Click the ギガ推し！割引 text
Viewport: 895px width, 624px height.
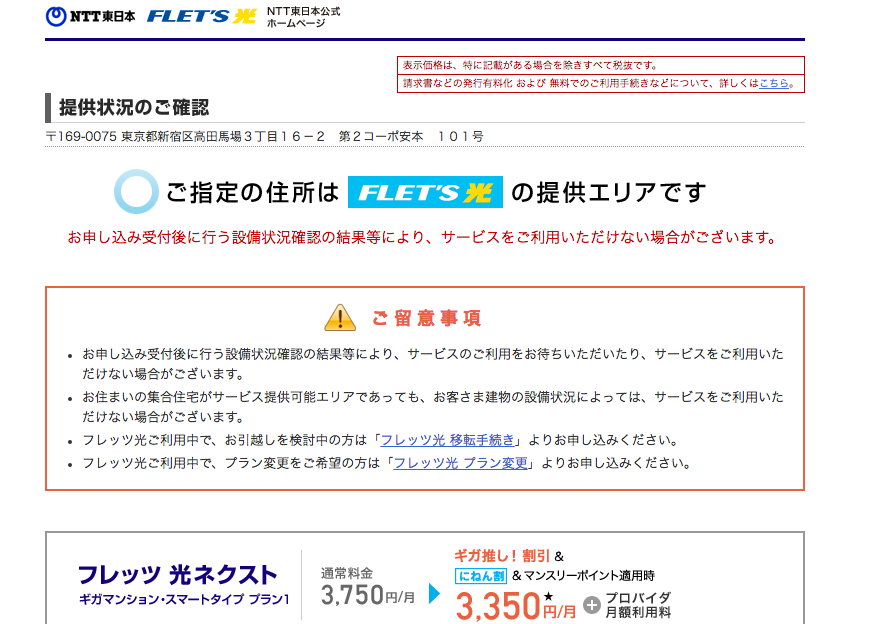click(x=502, y=555)
